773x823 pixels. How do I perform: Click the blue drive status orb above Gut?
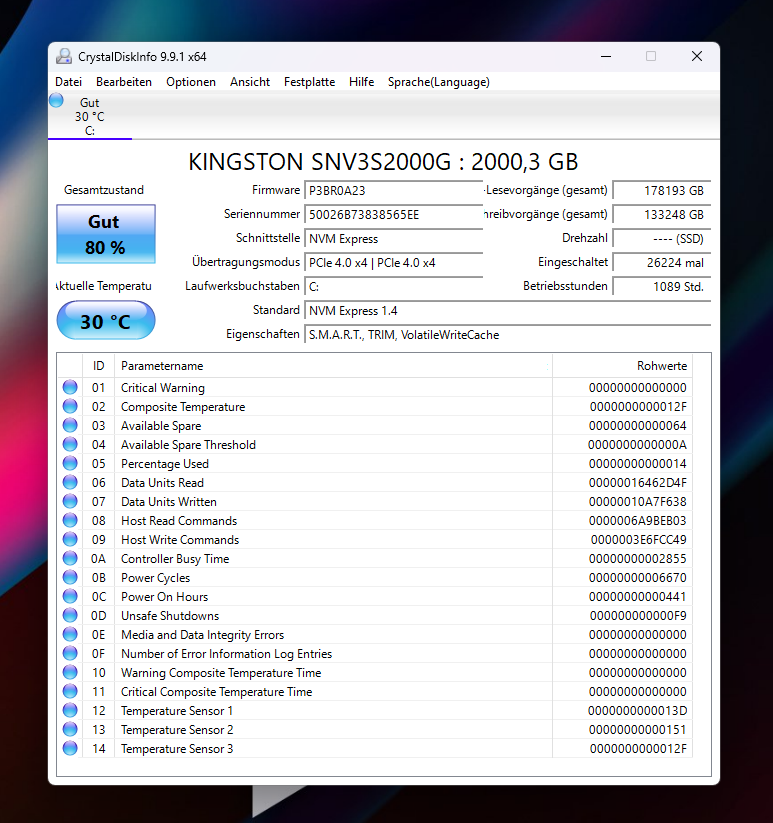(56, 100)
